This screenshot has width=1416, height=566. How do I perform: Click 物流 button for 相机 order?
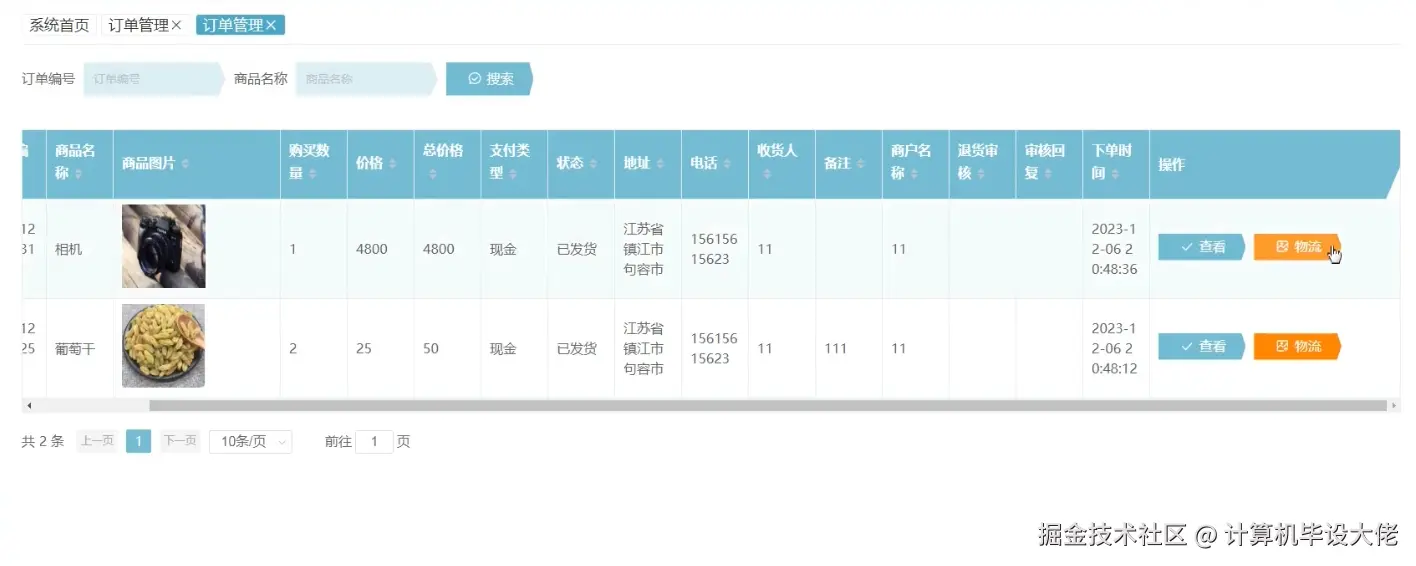1297,247
